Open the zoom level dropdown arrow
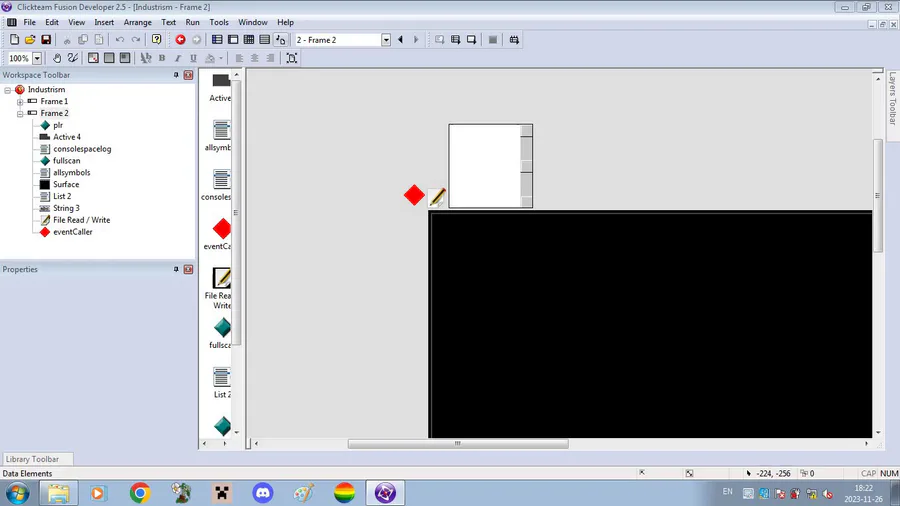 (x=37, y=58)
